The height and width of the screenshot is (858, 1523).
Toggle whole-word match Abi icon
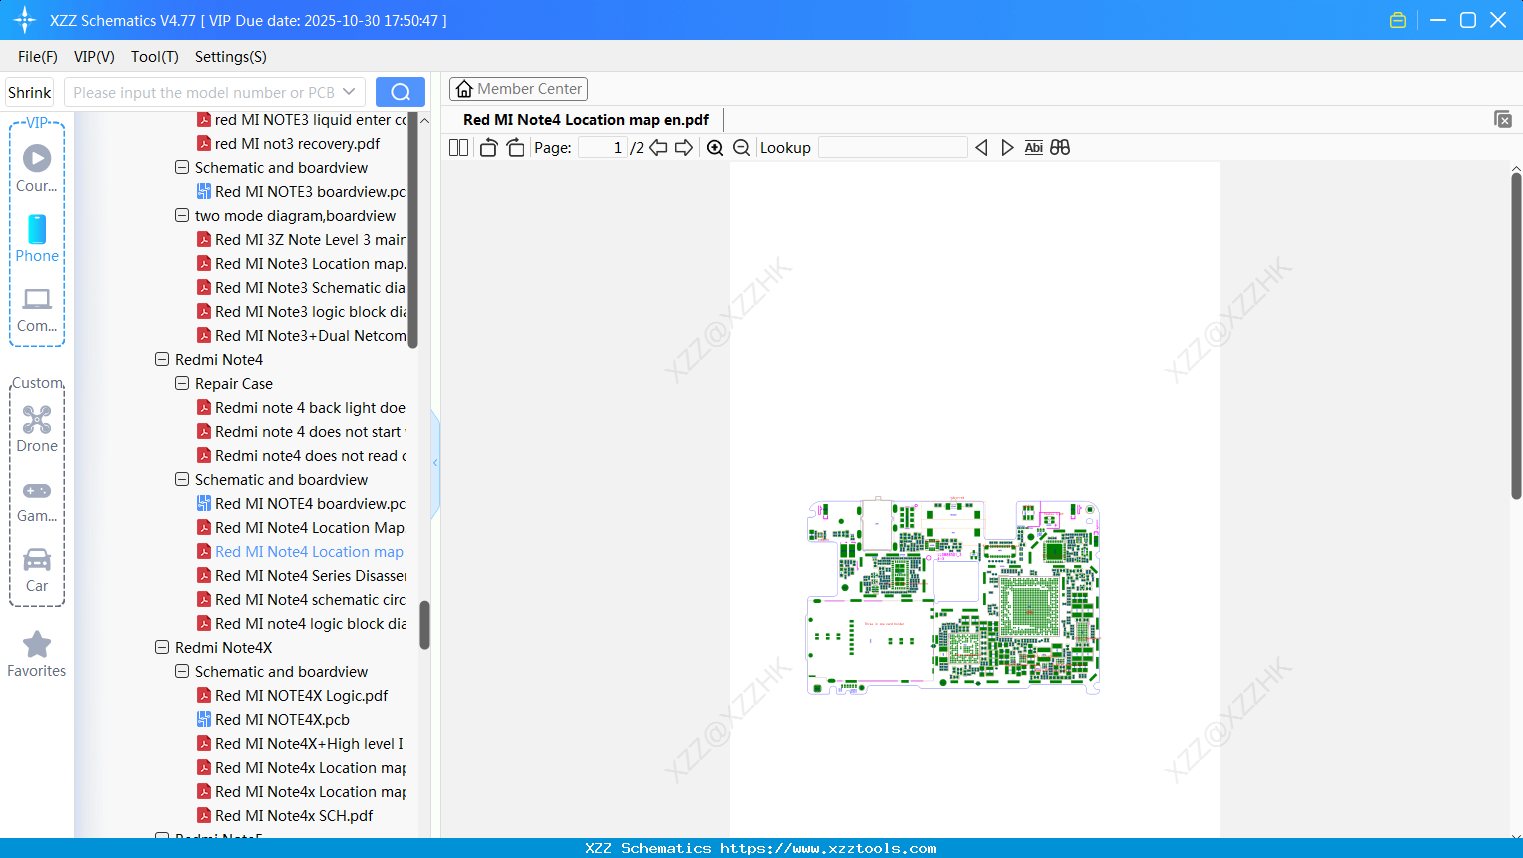pyautogui.click(x=1034, y=148)
